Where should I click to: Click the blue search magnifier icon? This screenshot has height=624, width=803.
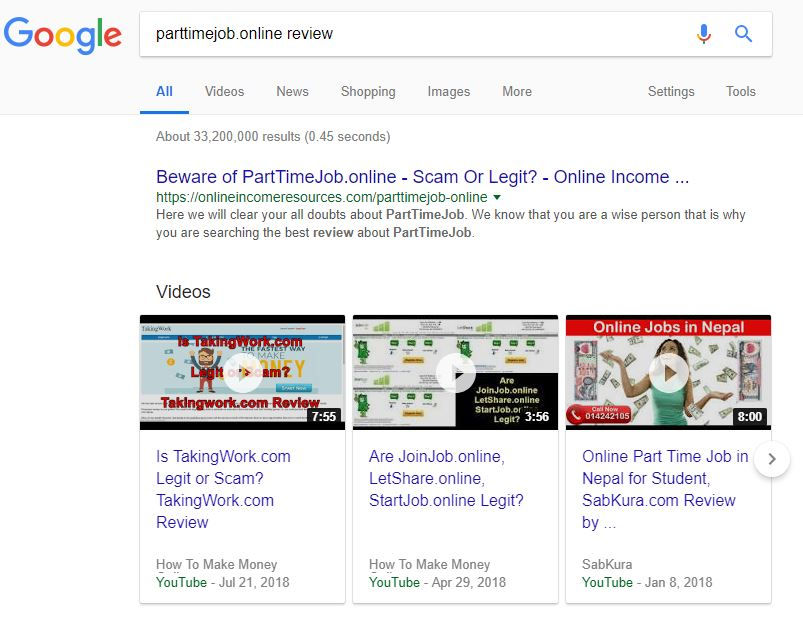click(x=743, y=34)
